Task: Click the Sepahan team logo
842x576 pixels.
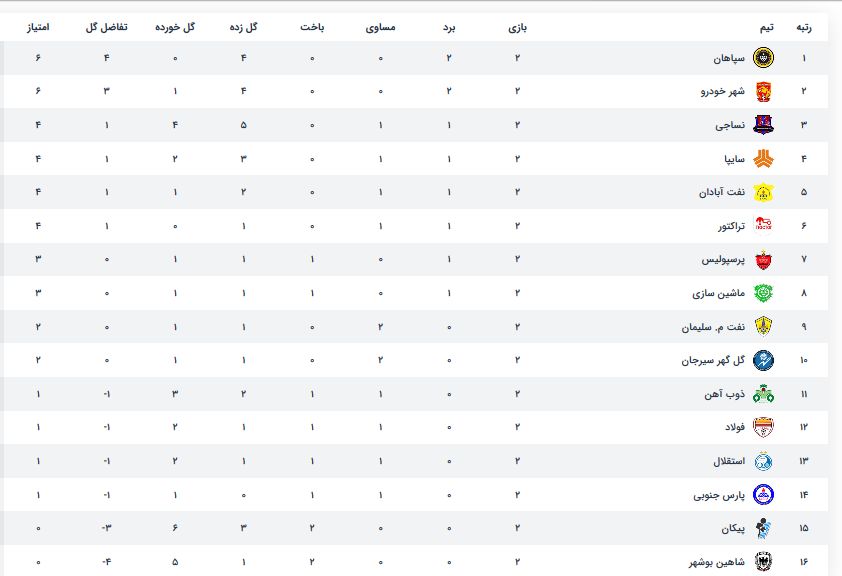Action: pyautogui.click(x=763, y=58)
